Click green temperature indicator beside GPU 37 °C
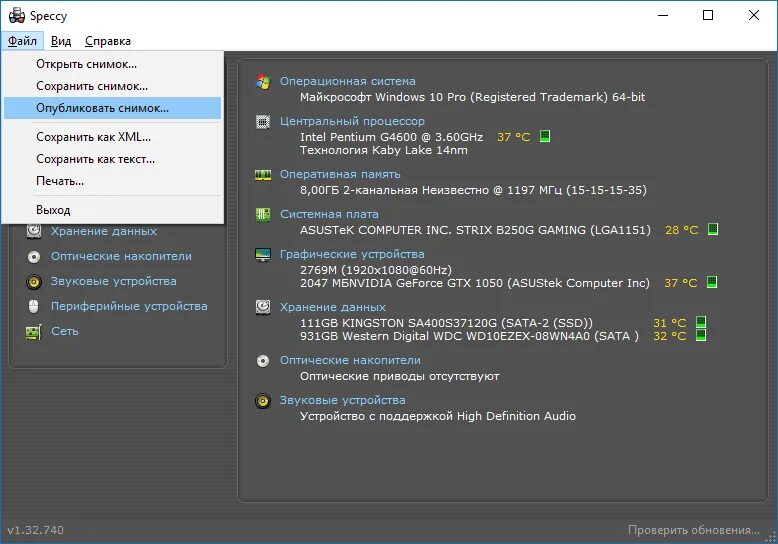Image resolution: width=778 pixels, height=544 pixels. (x=712, y=282)
